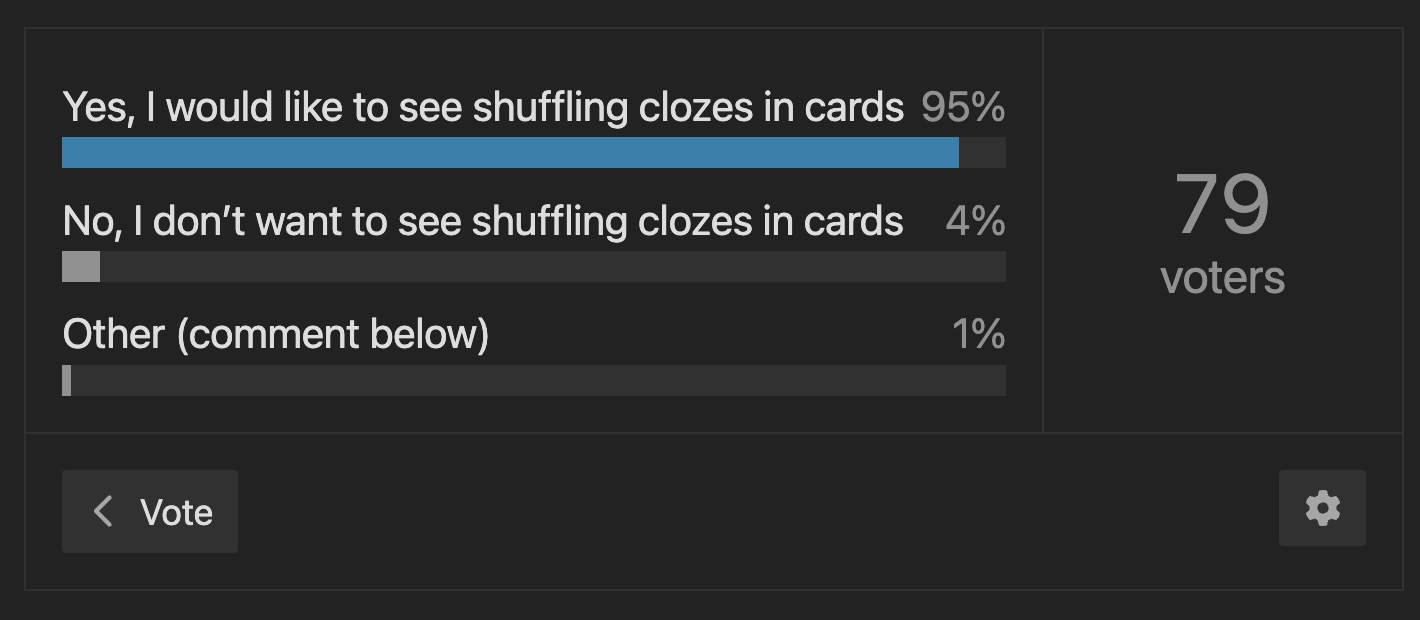Click the unfilled end of the 'Yes' bar

[982, 152]
